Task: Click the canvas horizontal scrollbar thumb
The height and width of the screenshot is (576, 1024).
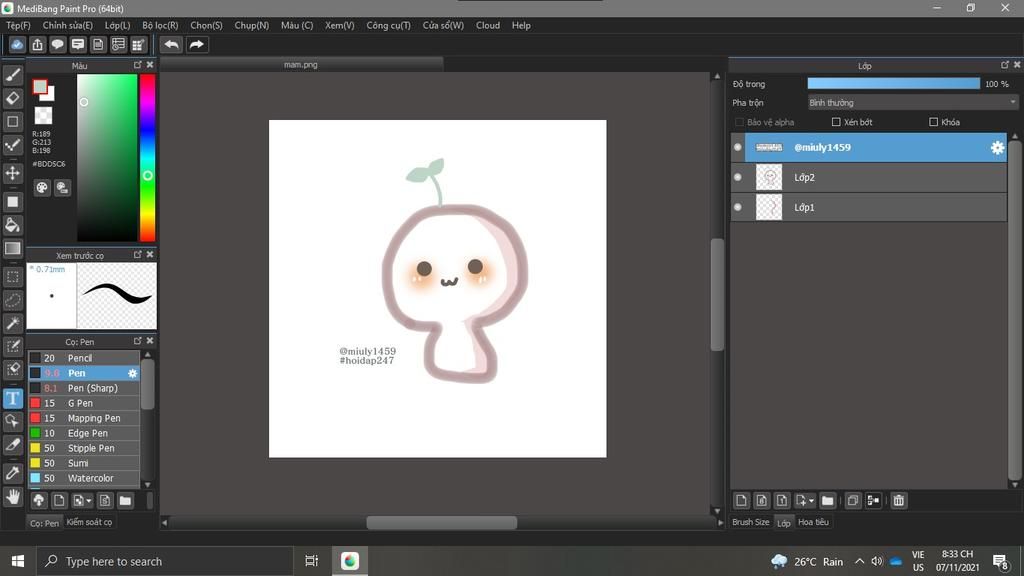Action: click(441, 522)
